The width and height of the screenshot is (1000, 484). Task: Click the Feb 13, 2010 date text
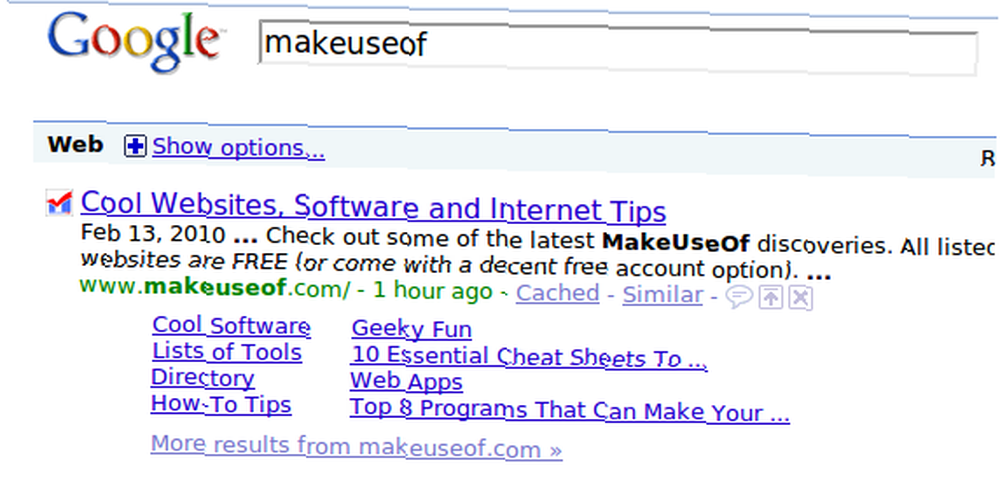153,235
